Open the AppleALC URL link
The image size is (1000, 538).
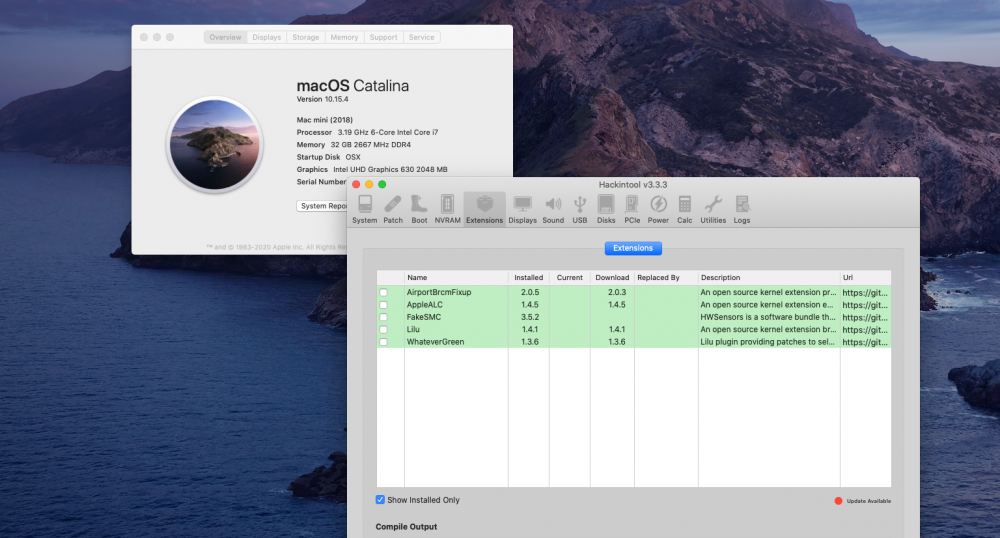865,305
